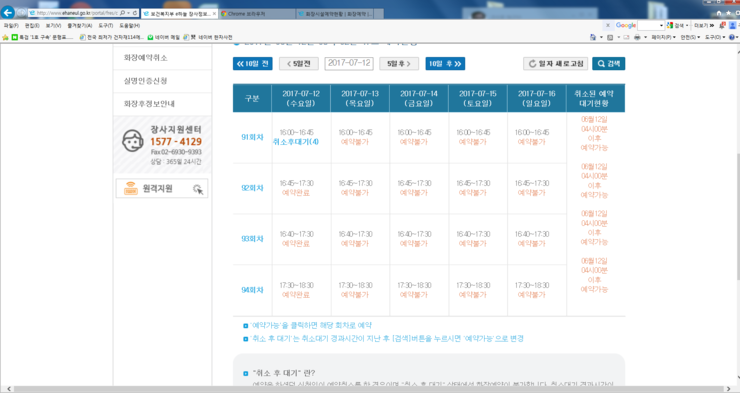Open the 네이버 한자사전 bookmark
The image size is (740, 393).
pos(208,37)
